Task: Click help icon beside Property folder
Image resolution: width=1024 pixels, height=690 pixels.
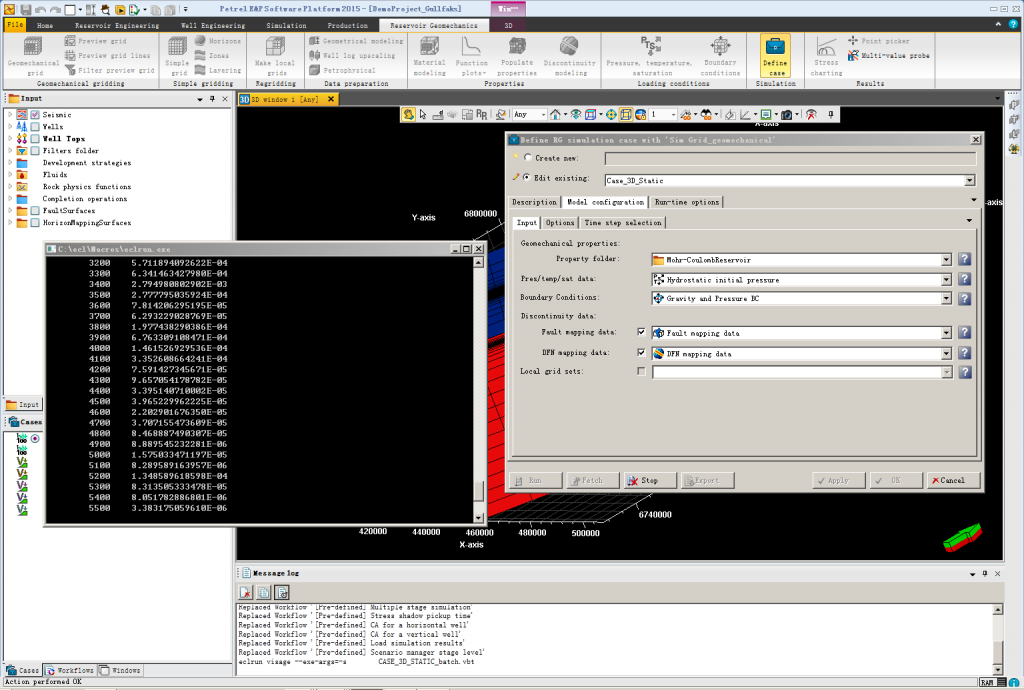Action: point(964,260)
